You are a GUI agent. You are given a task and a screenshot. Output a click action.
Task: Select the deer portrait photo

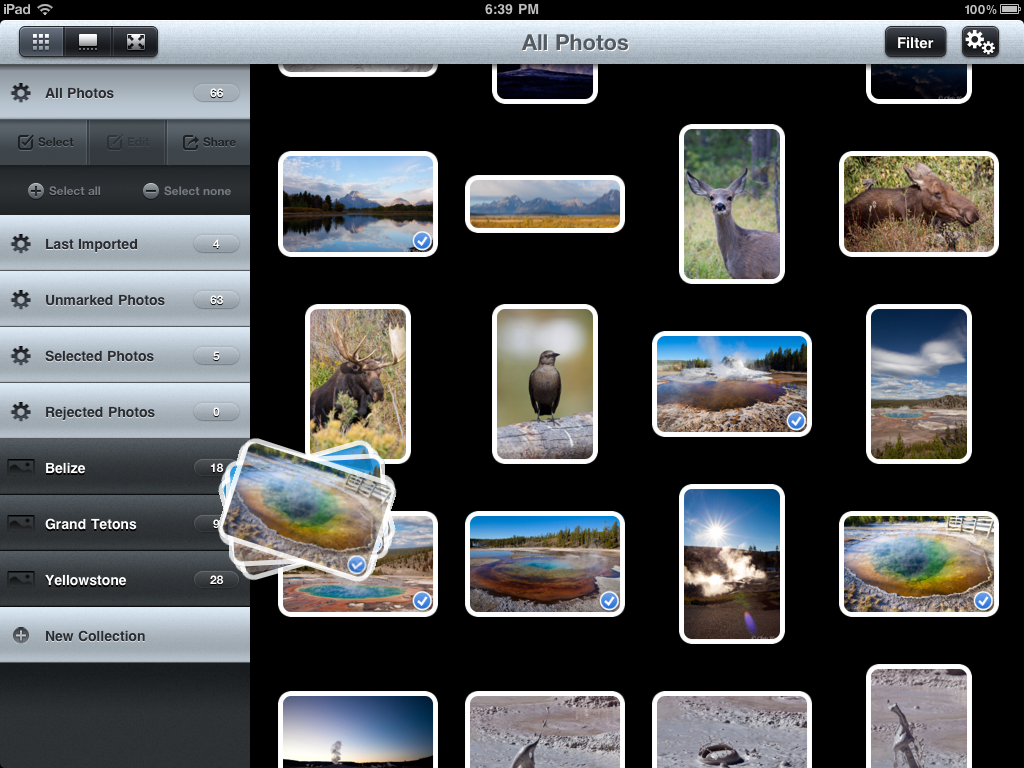(731, 204)
